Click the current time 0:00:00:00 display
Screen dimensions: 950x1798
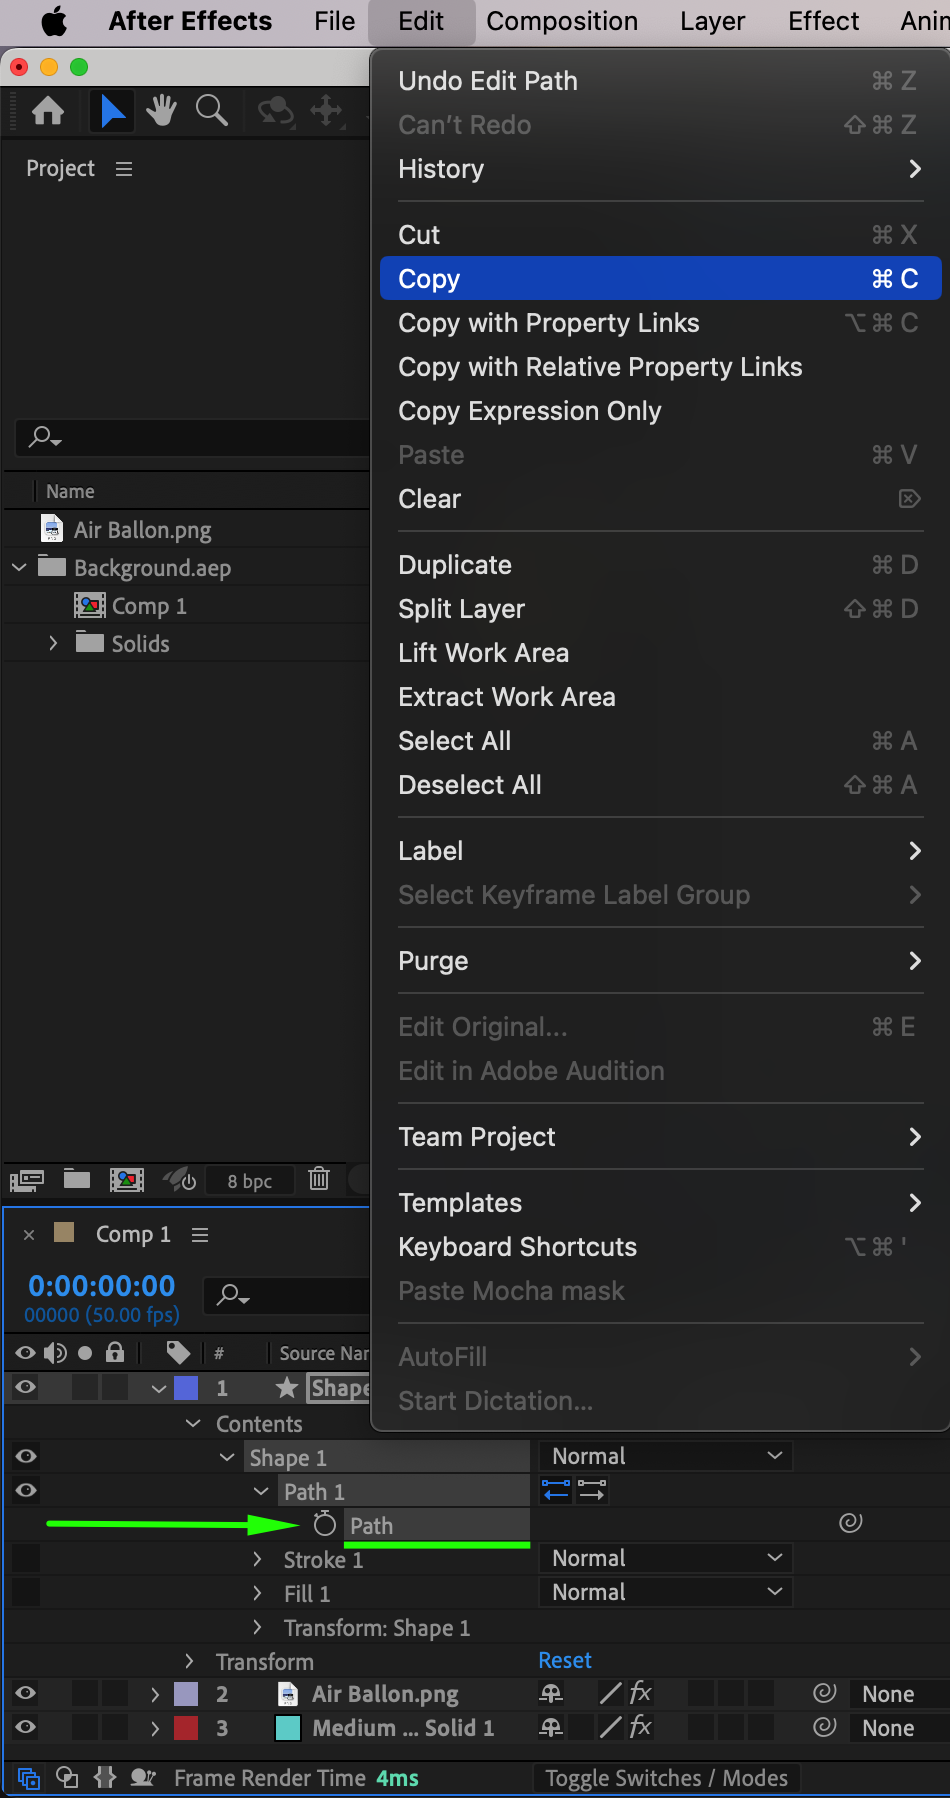[x=101, y=1285]
